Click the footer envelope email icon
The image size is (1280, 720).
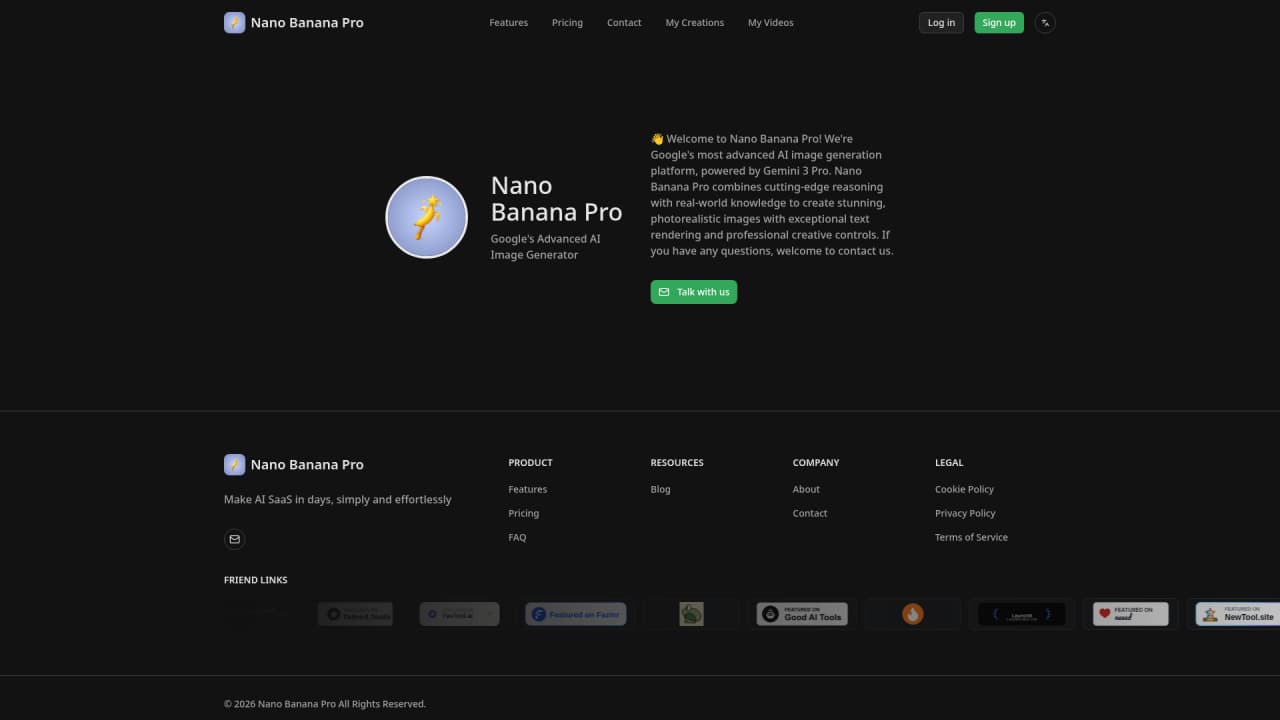click(235, 539)
